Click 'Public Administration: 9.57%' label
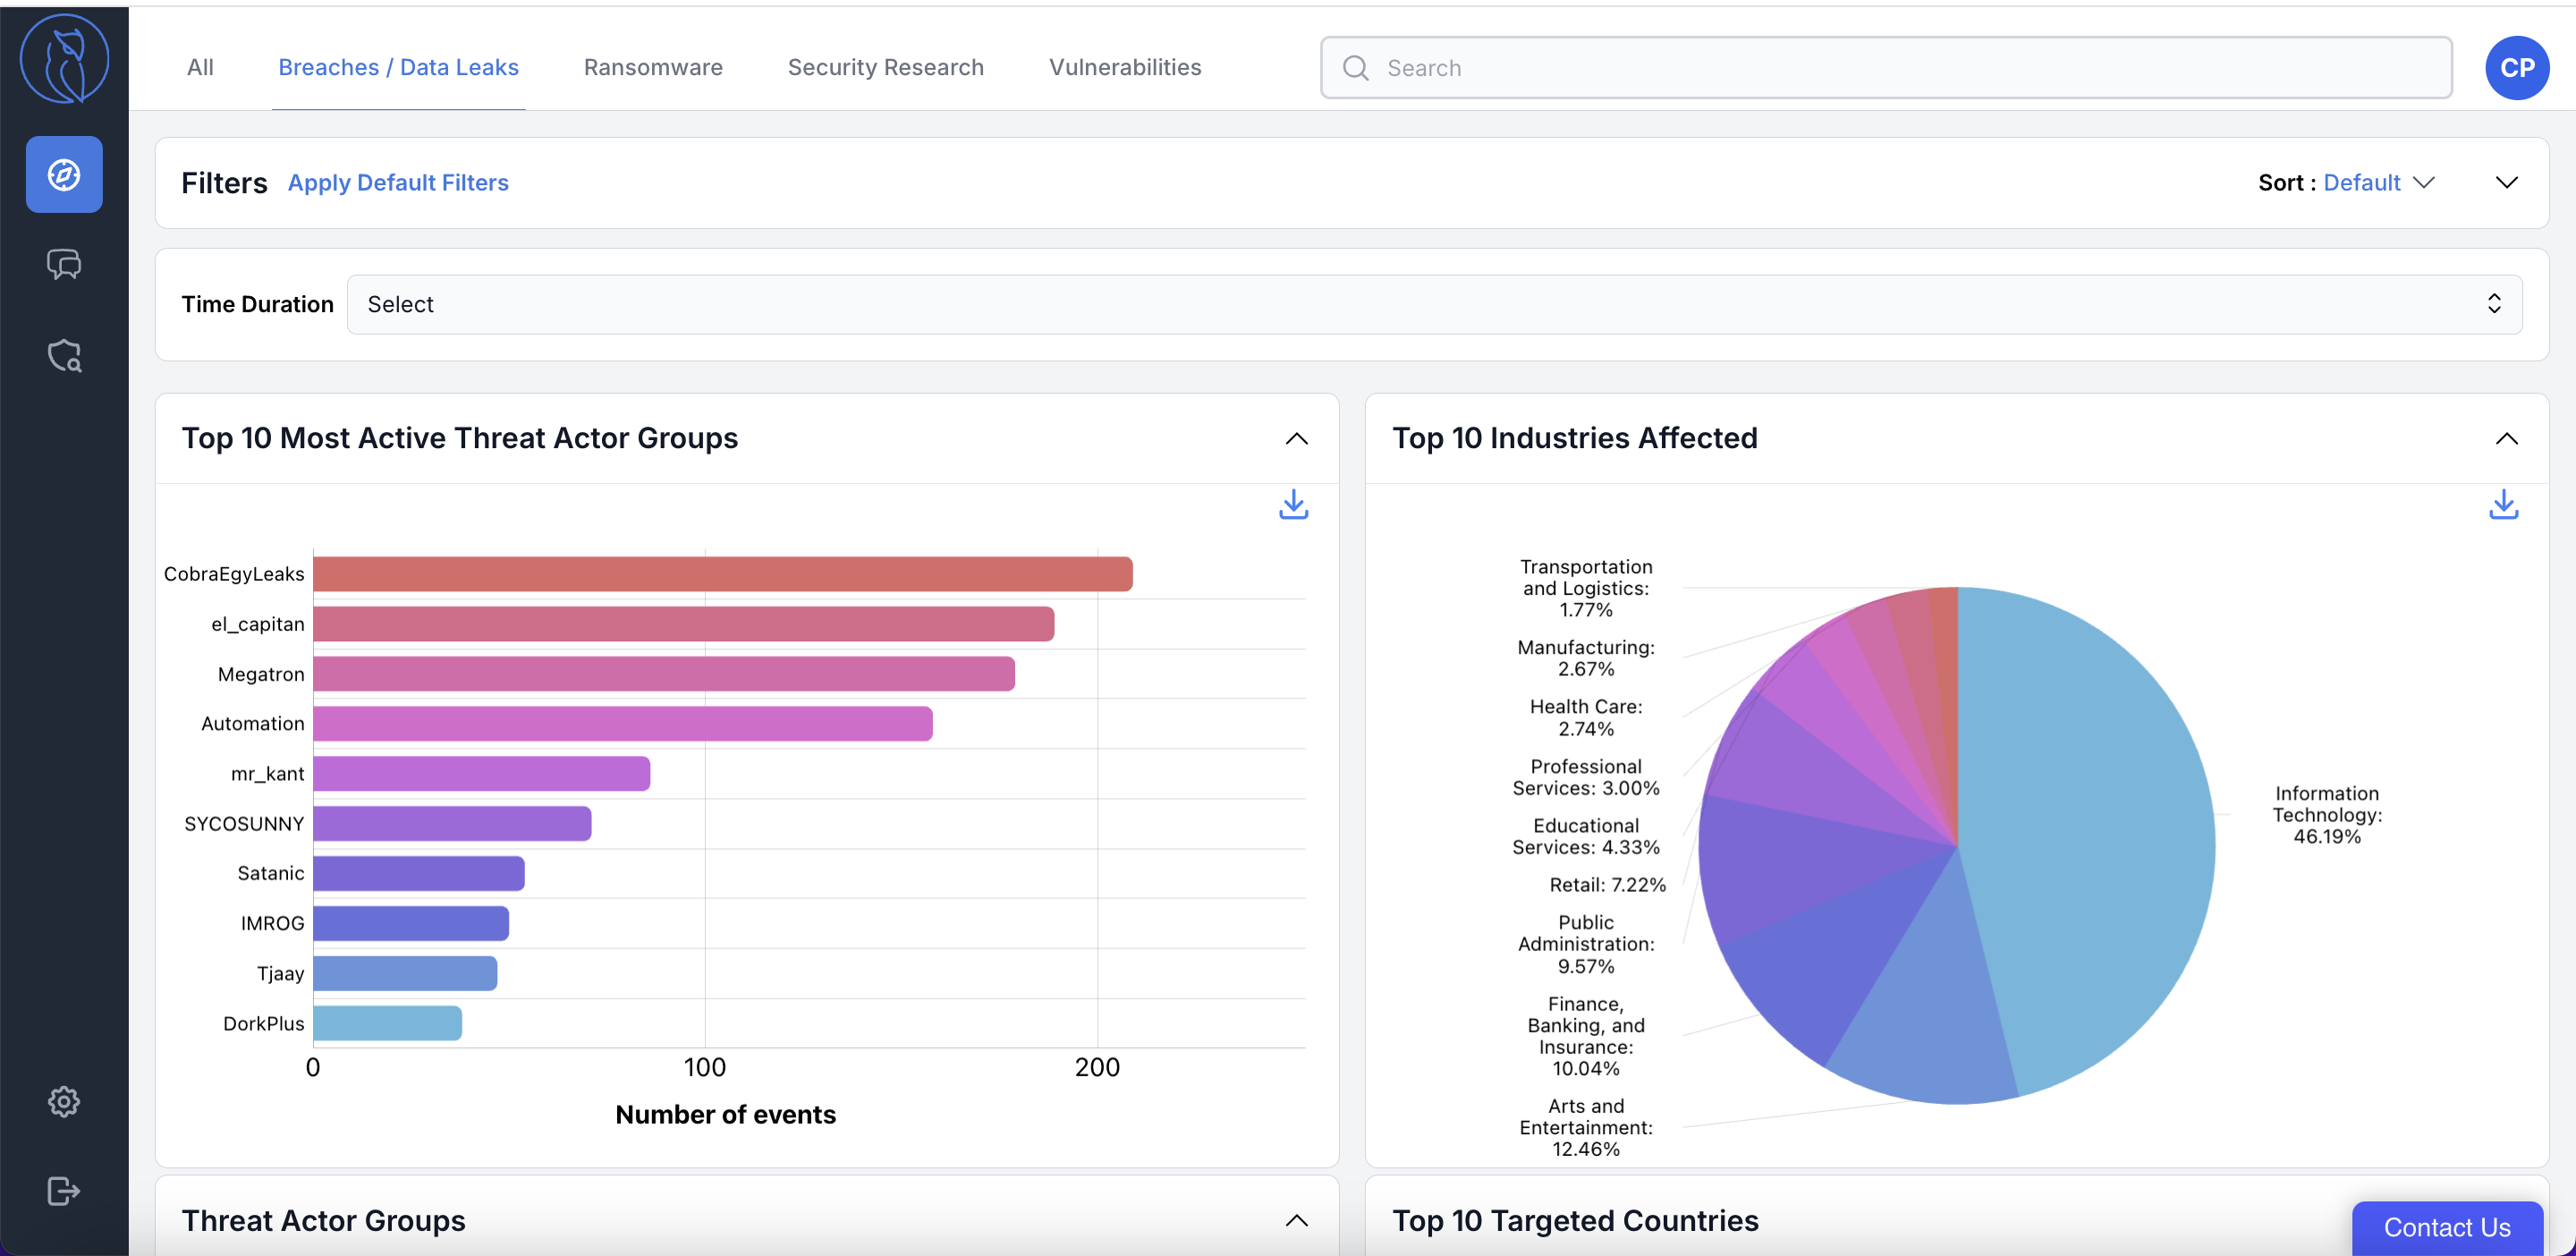Image resolution: width=2576 pixels, height=1256 pixels. click(x=1585, y=944)
